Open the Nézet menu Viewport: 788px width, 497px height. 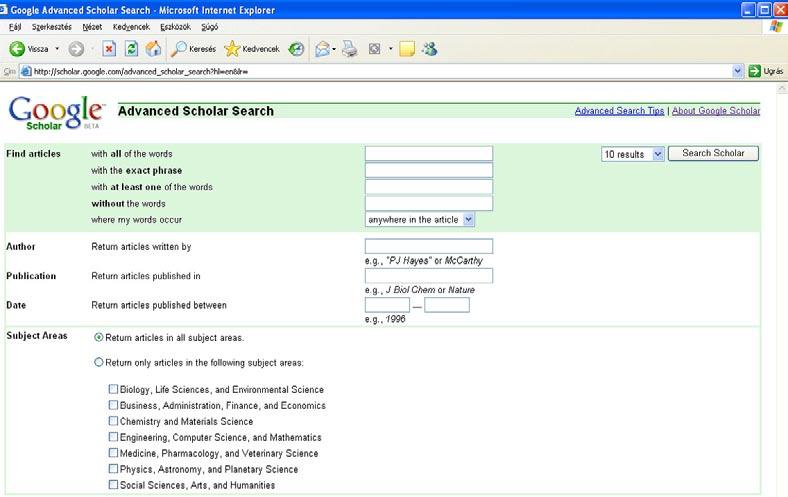(x=92, y=27)
